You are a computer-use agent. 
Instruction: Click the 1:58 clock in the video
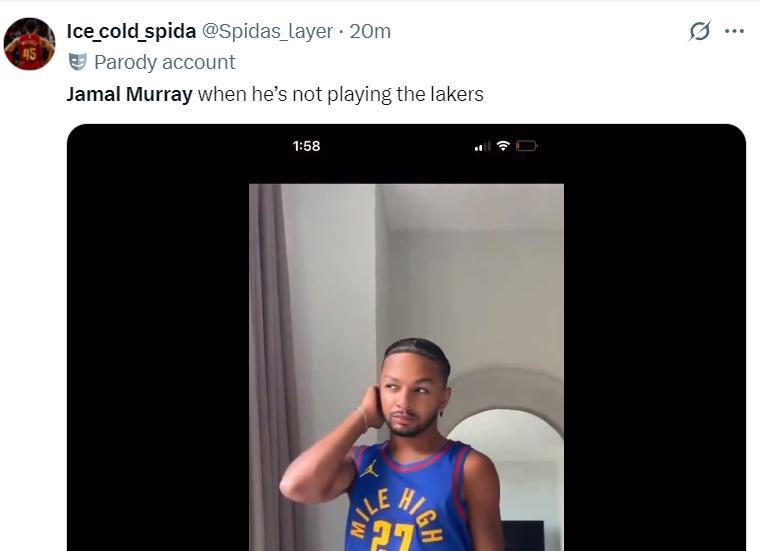(306, 146)
